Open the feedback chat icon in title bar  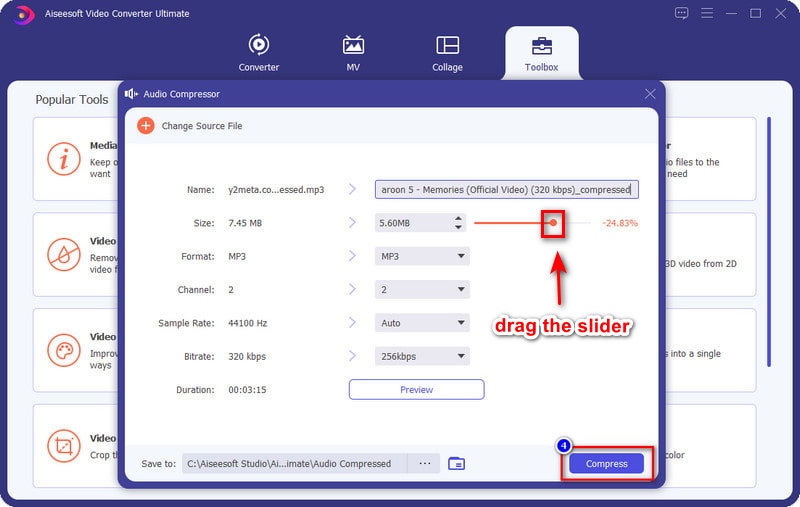click(x=682, y=13)
